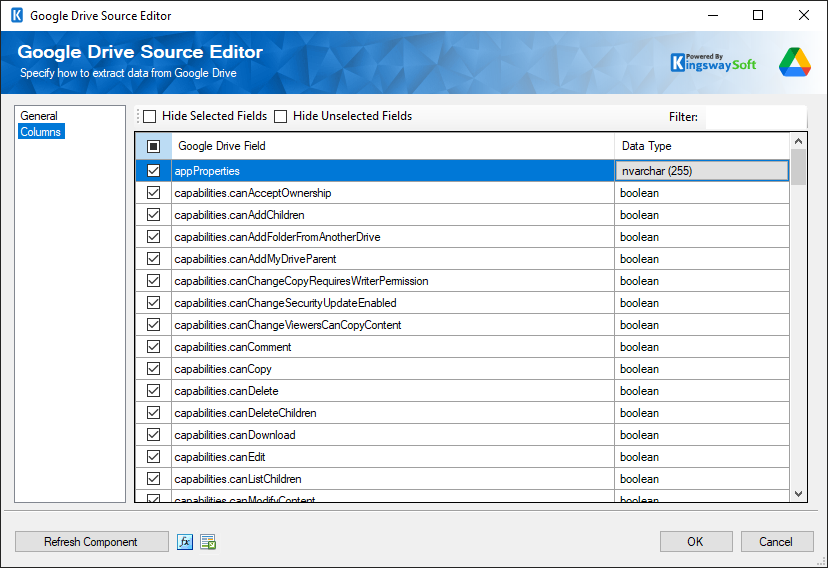Select the Columns page

coord(41,132)
